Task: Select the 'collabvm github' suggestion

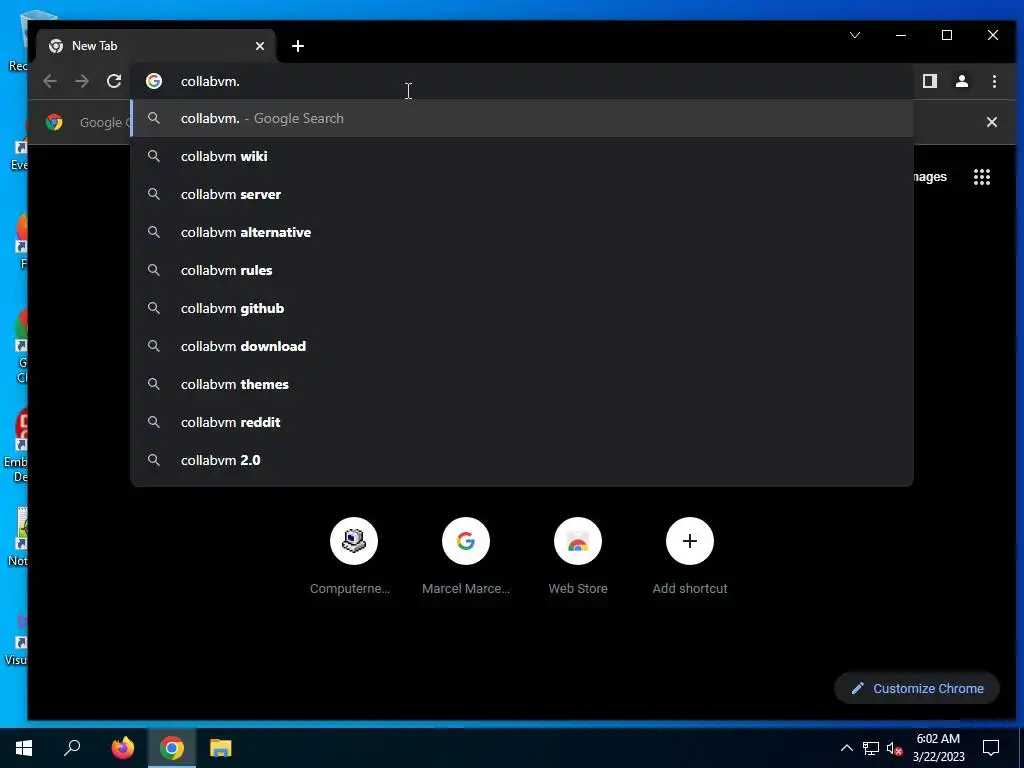Action: coord(522,308)
